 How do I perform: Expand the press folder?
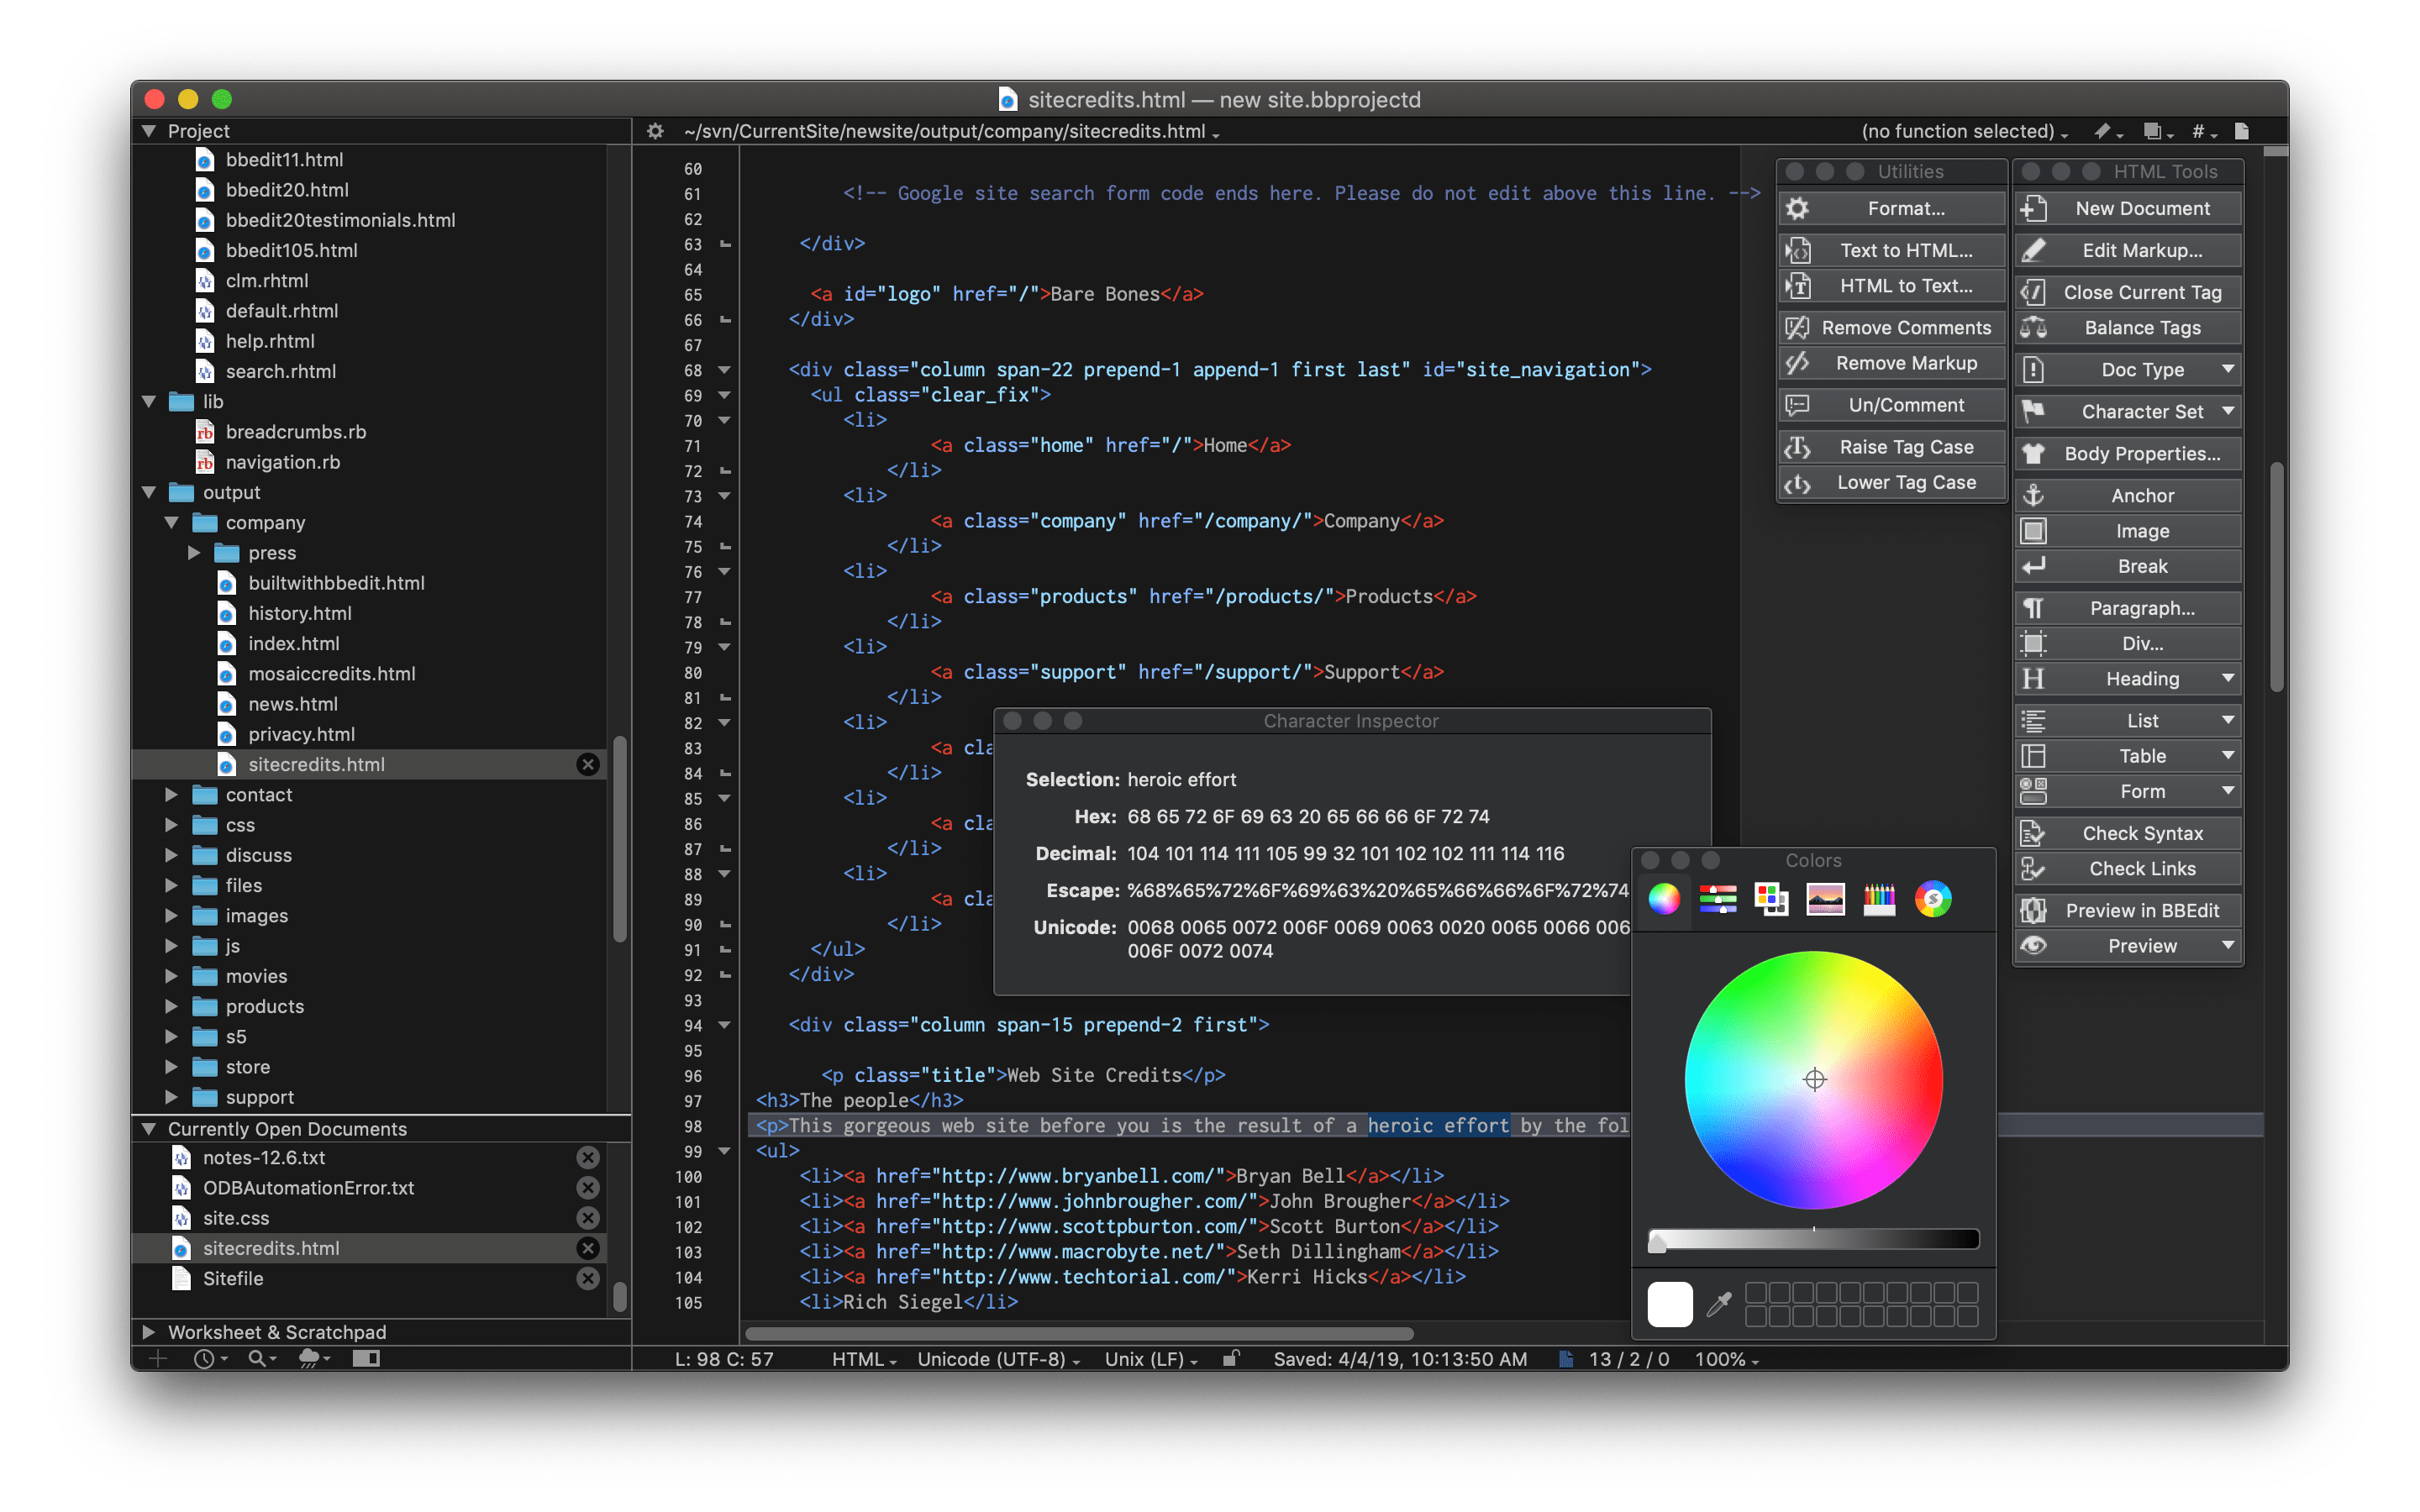tap(194, 553)
